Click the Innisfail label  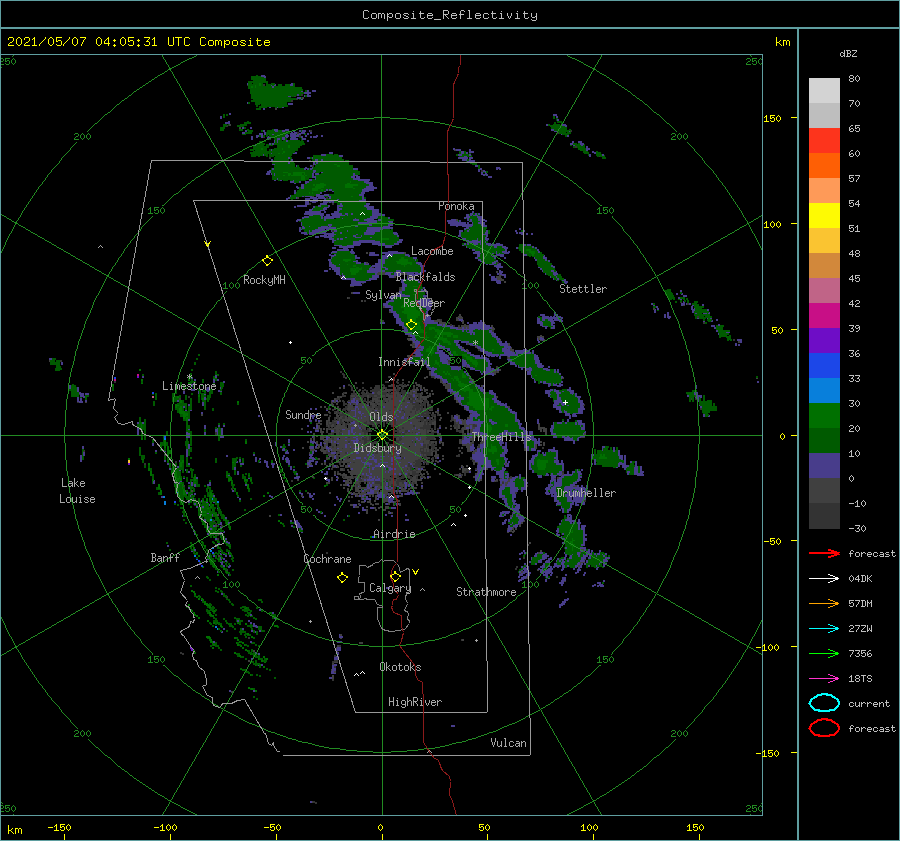[404, 362]
